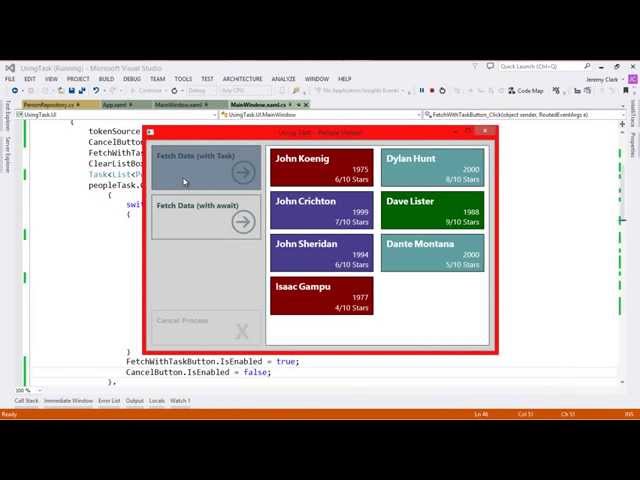Screen dimensions: 640x480
Task: Open the ARCHITECTURE menu
Action: [x=242, y=79]
